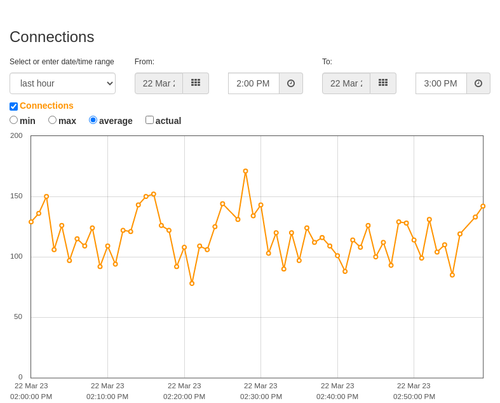Click the lowest data point near 02:20 PM

tap(192, 283)
